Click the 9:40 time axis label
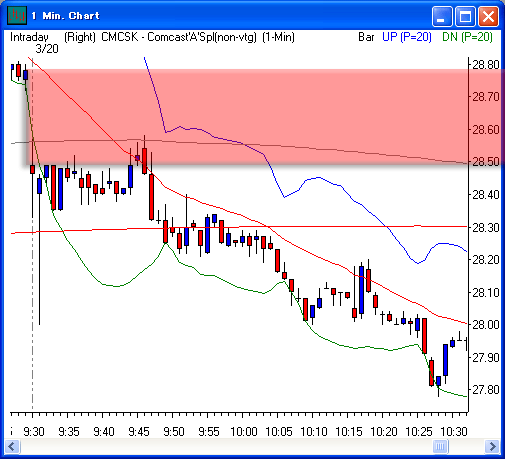The image size is (505, 459). click(104, 432)
